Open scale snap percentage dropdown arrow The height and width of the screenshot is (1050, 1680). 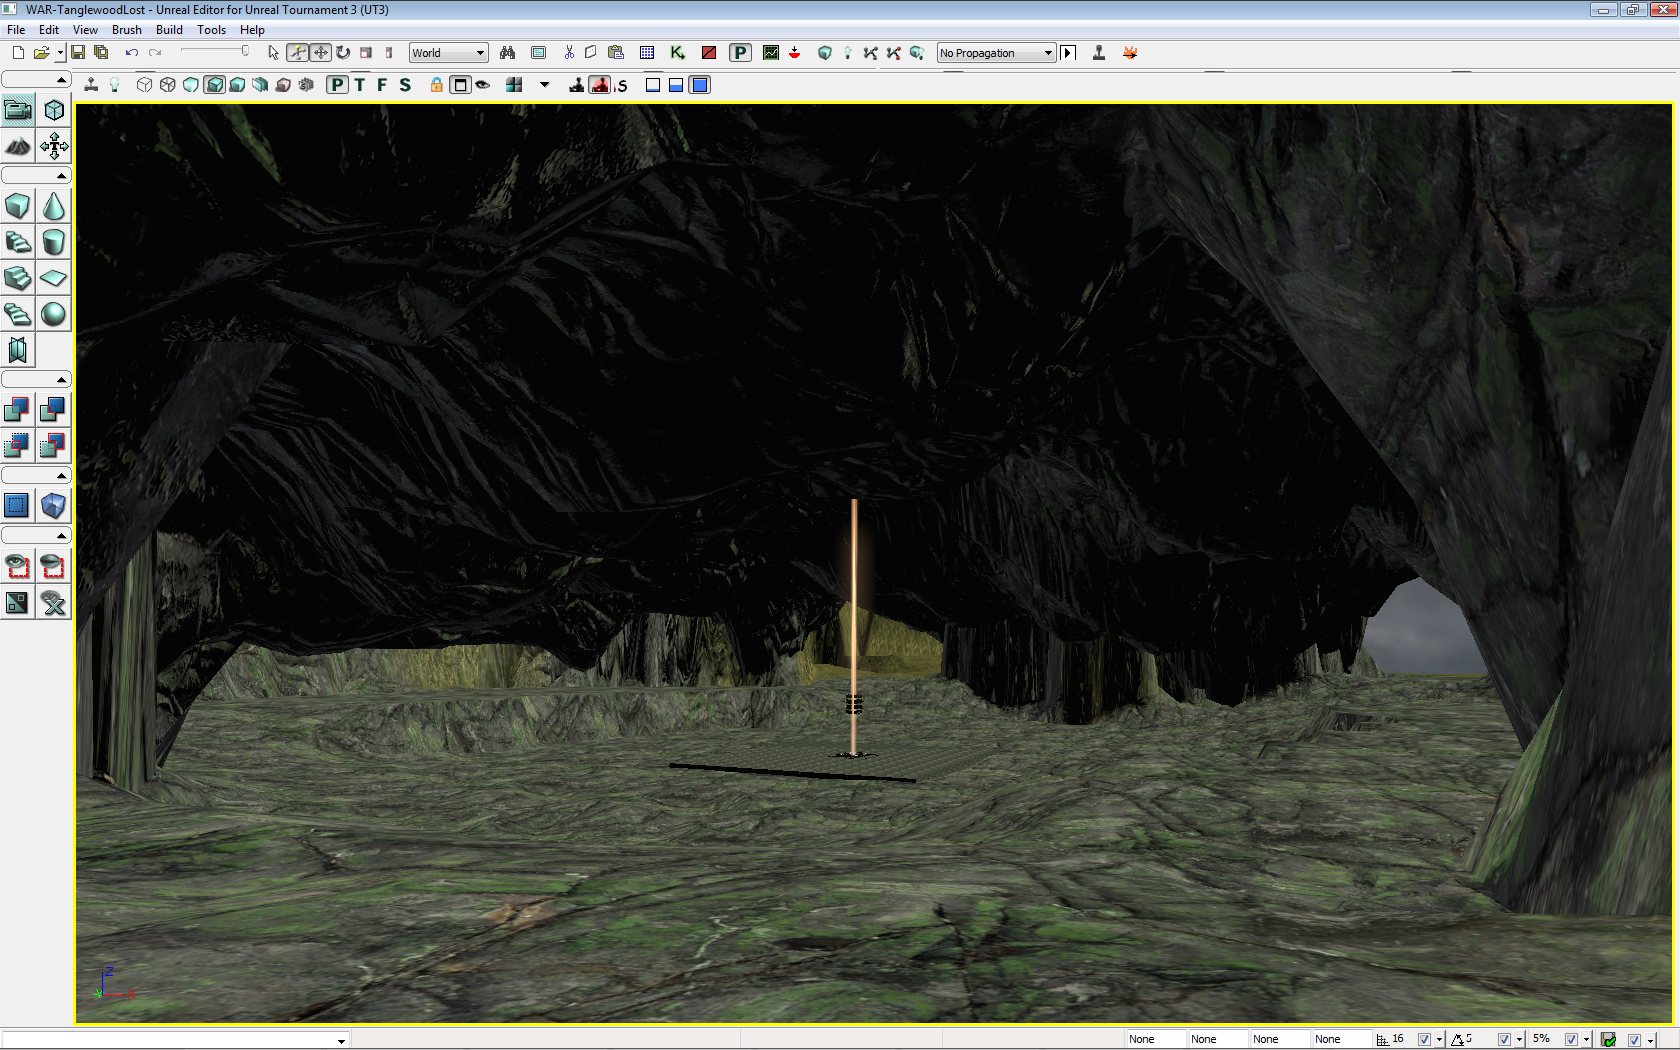point(1586,1040)
